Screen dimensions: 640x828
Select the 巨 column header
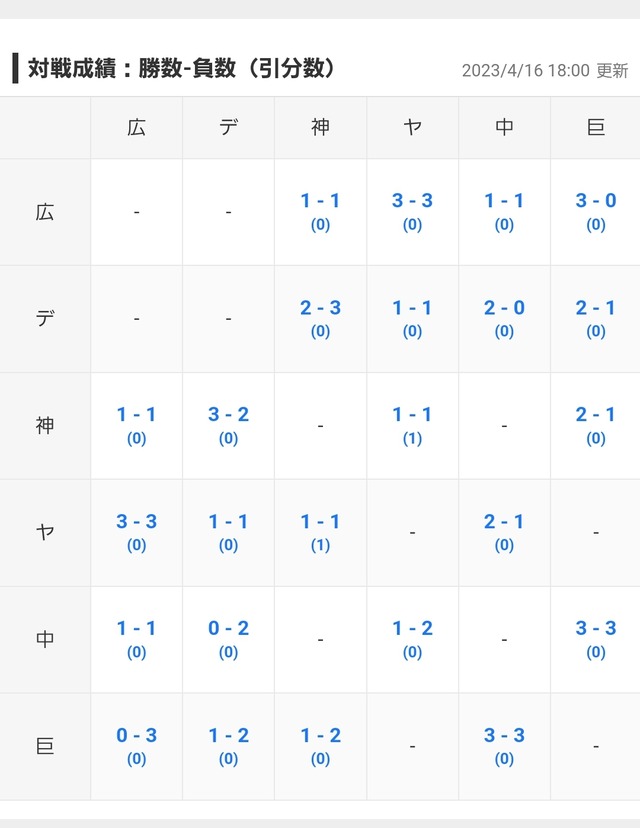(596, 127)
